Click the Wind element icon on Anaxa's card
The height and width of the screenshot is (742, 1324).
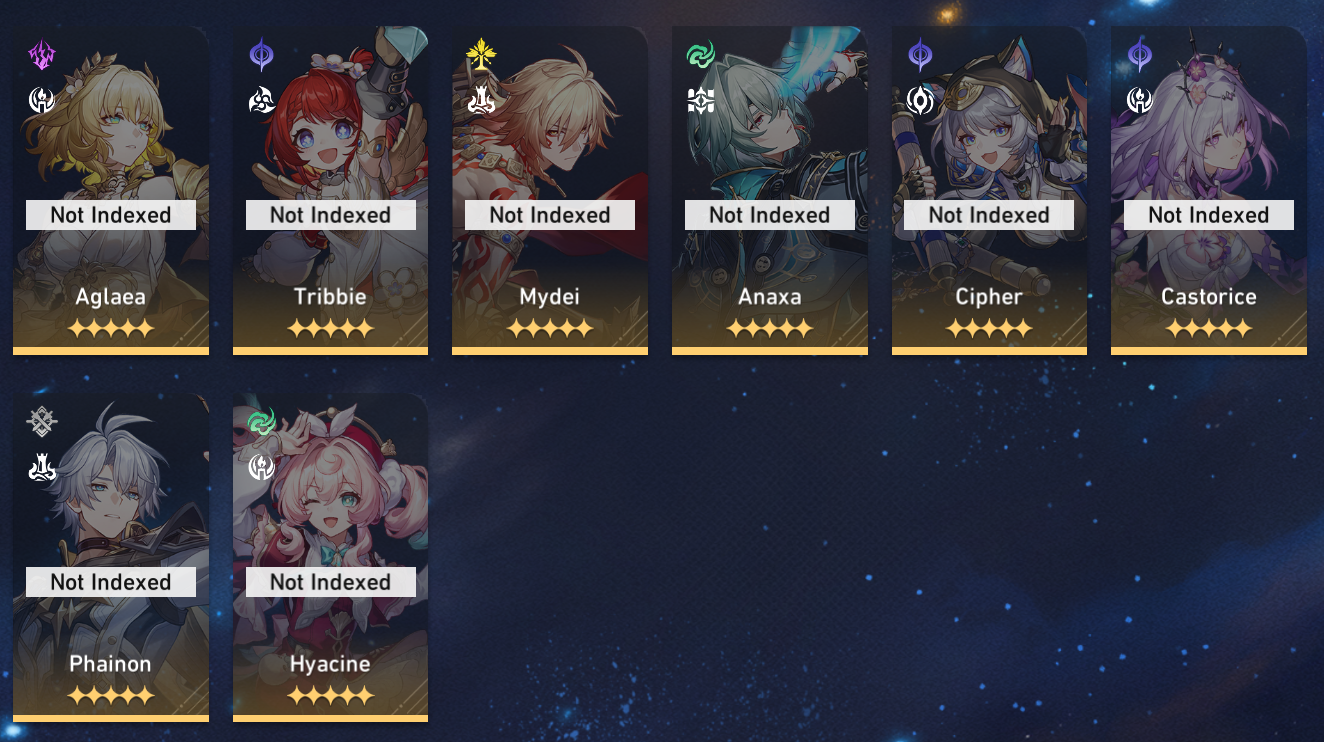tap(700, 55)
